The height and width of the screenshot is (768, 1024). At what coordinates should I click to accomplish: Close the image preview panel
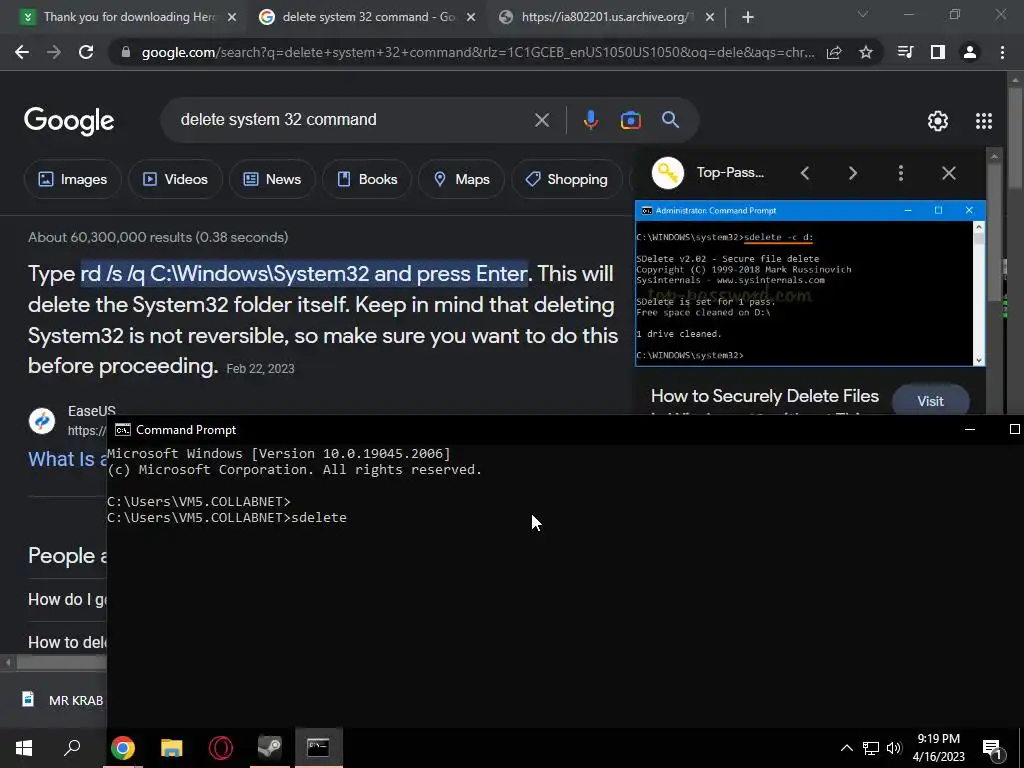click(949, 173)
